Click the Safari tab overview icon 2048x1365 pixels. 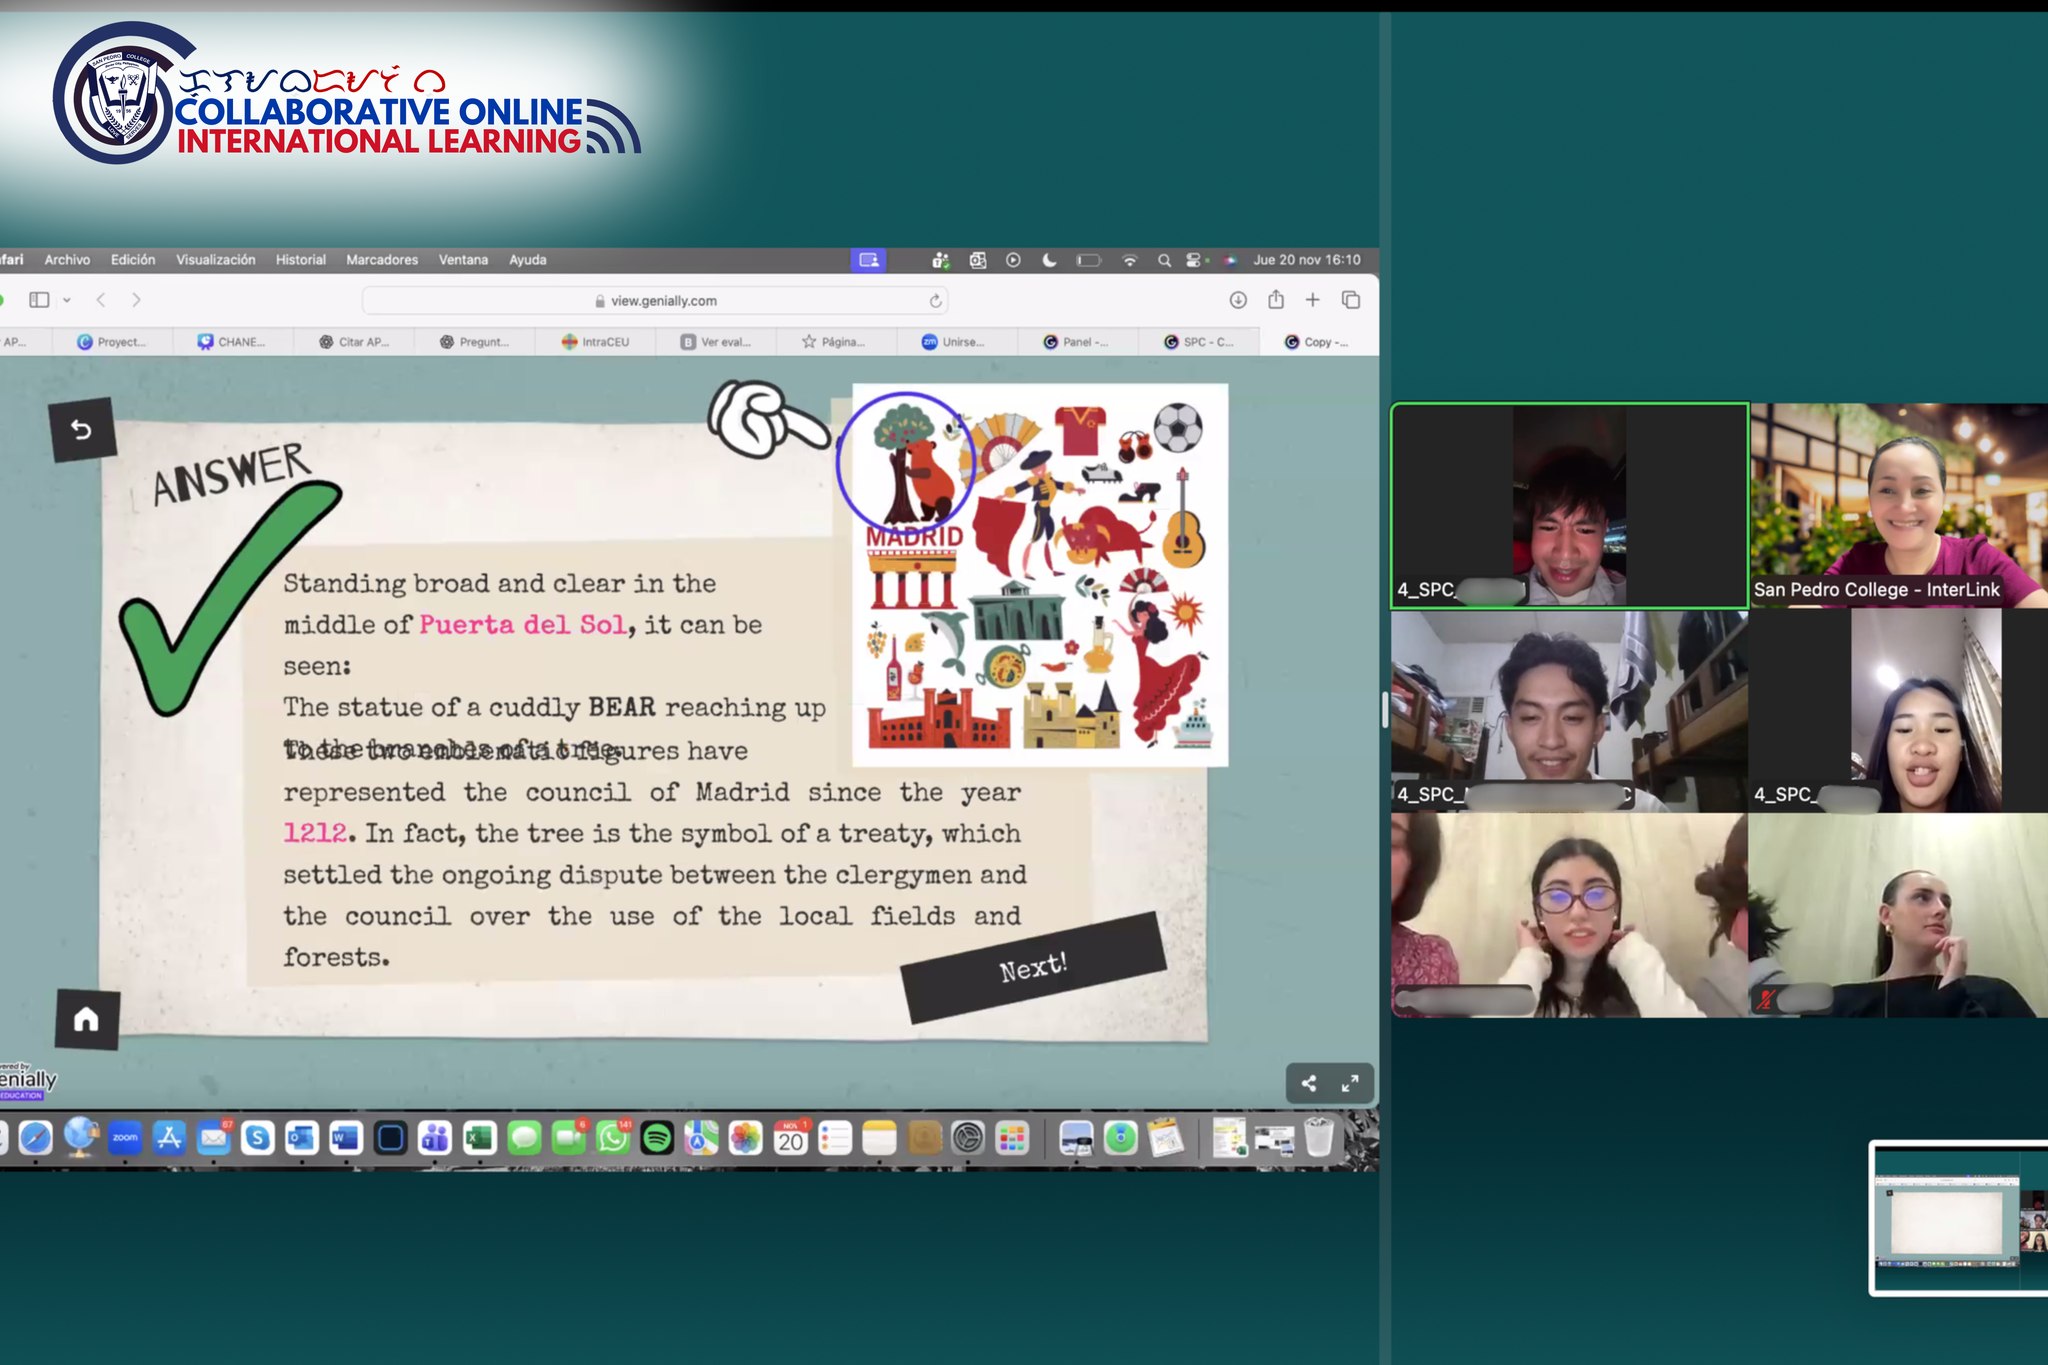pos(1351,299)
